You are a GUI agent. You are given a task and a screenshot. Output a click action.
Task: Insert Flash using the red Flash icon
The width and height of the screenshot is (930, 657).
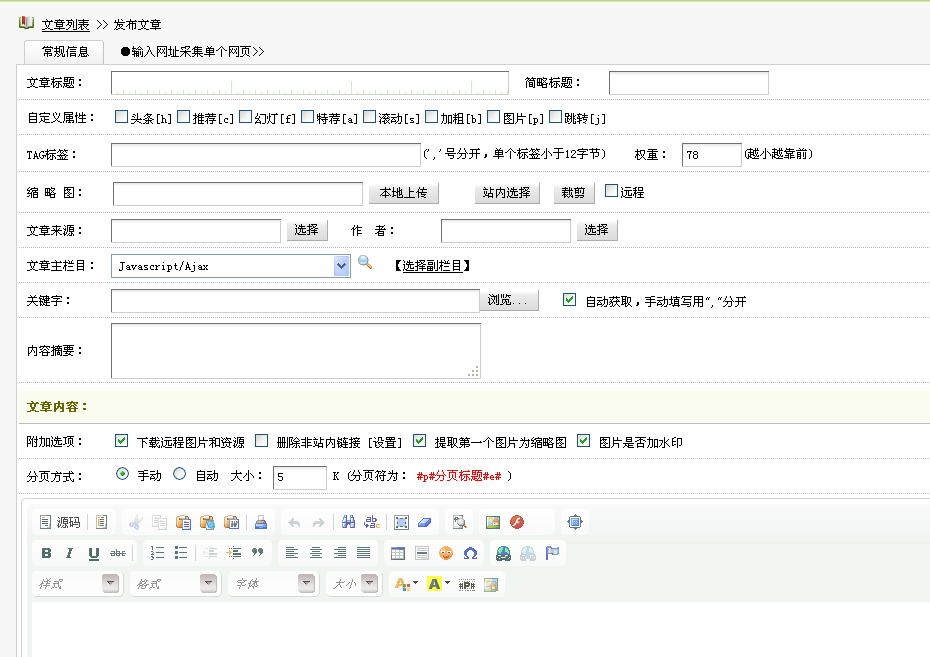tap(517, 522)
